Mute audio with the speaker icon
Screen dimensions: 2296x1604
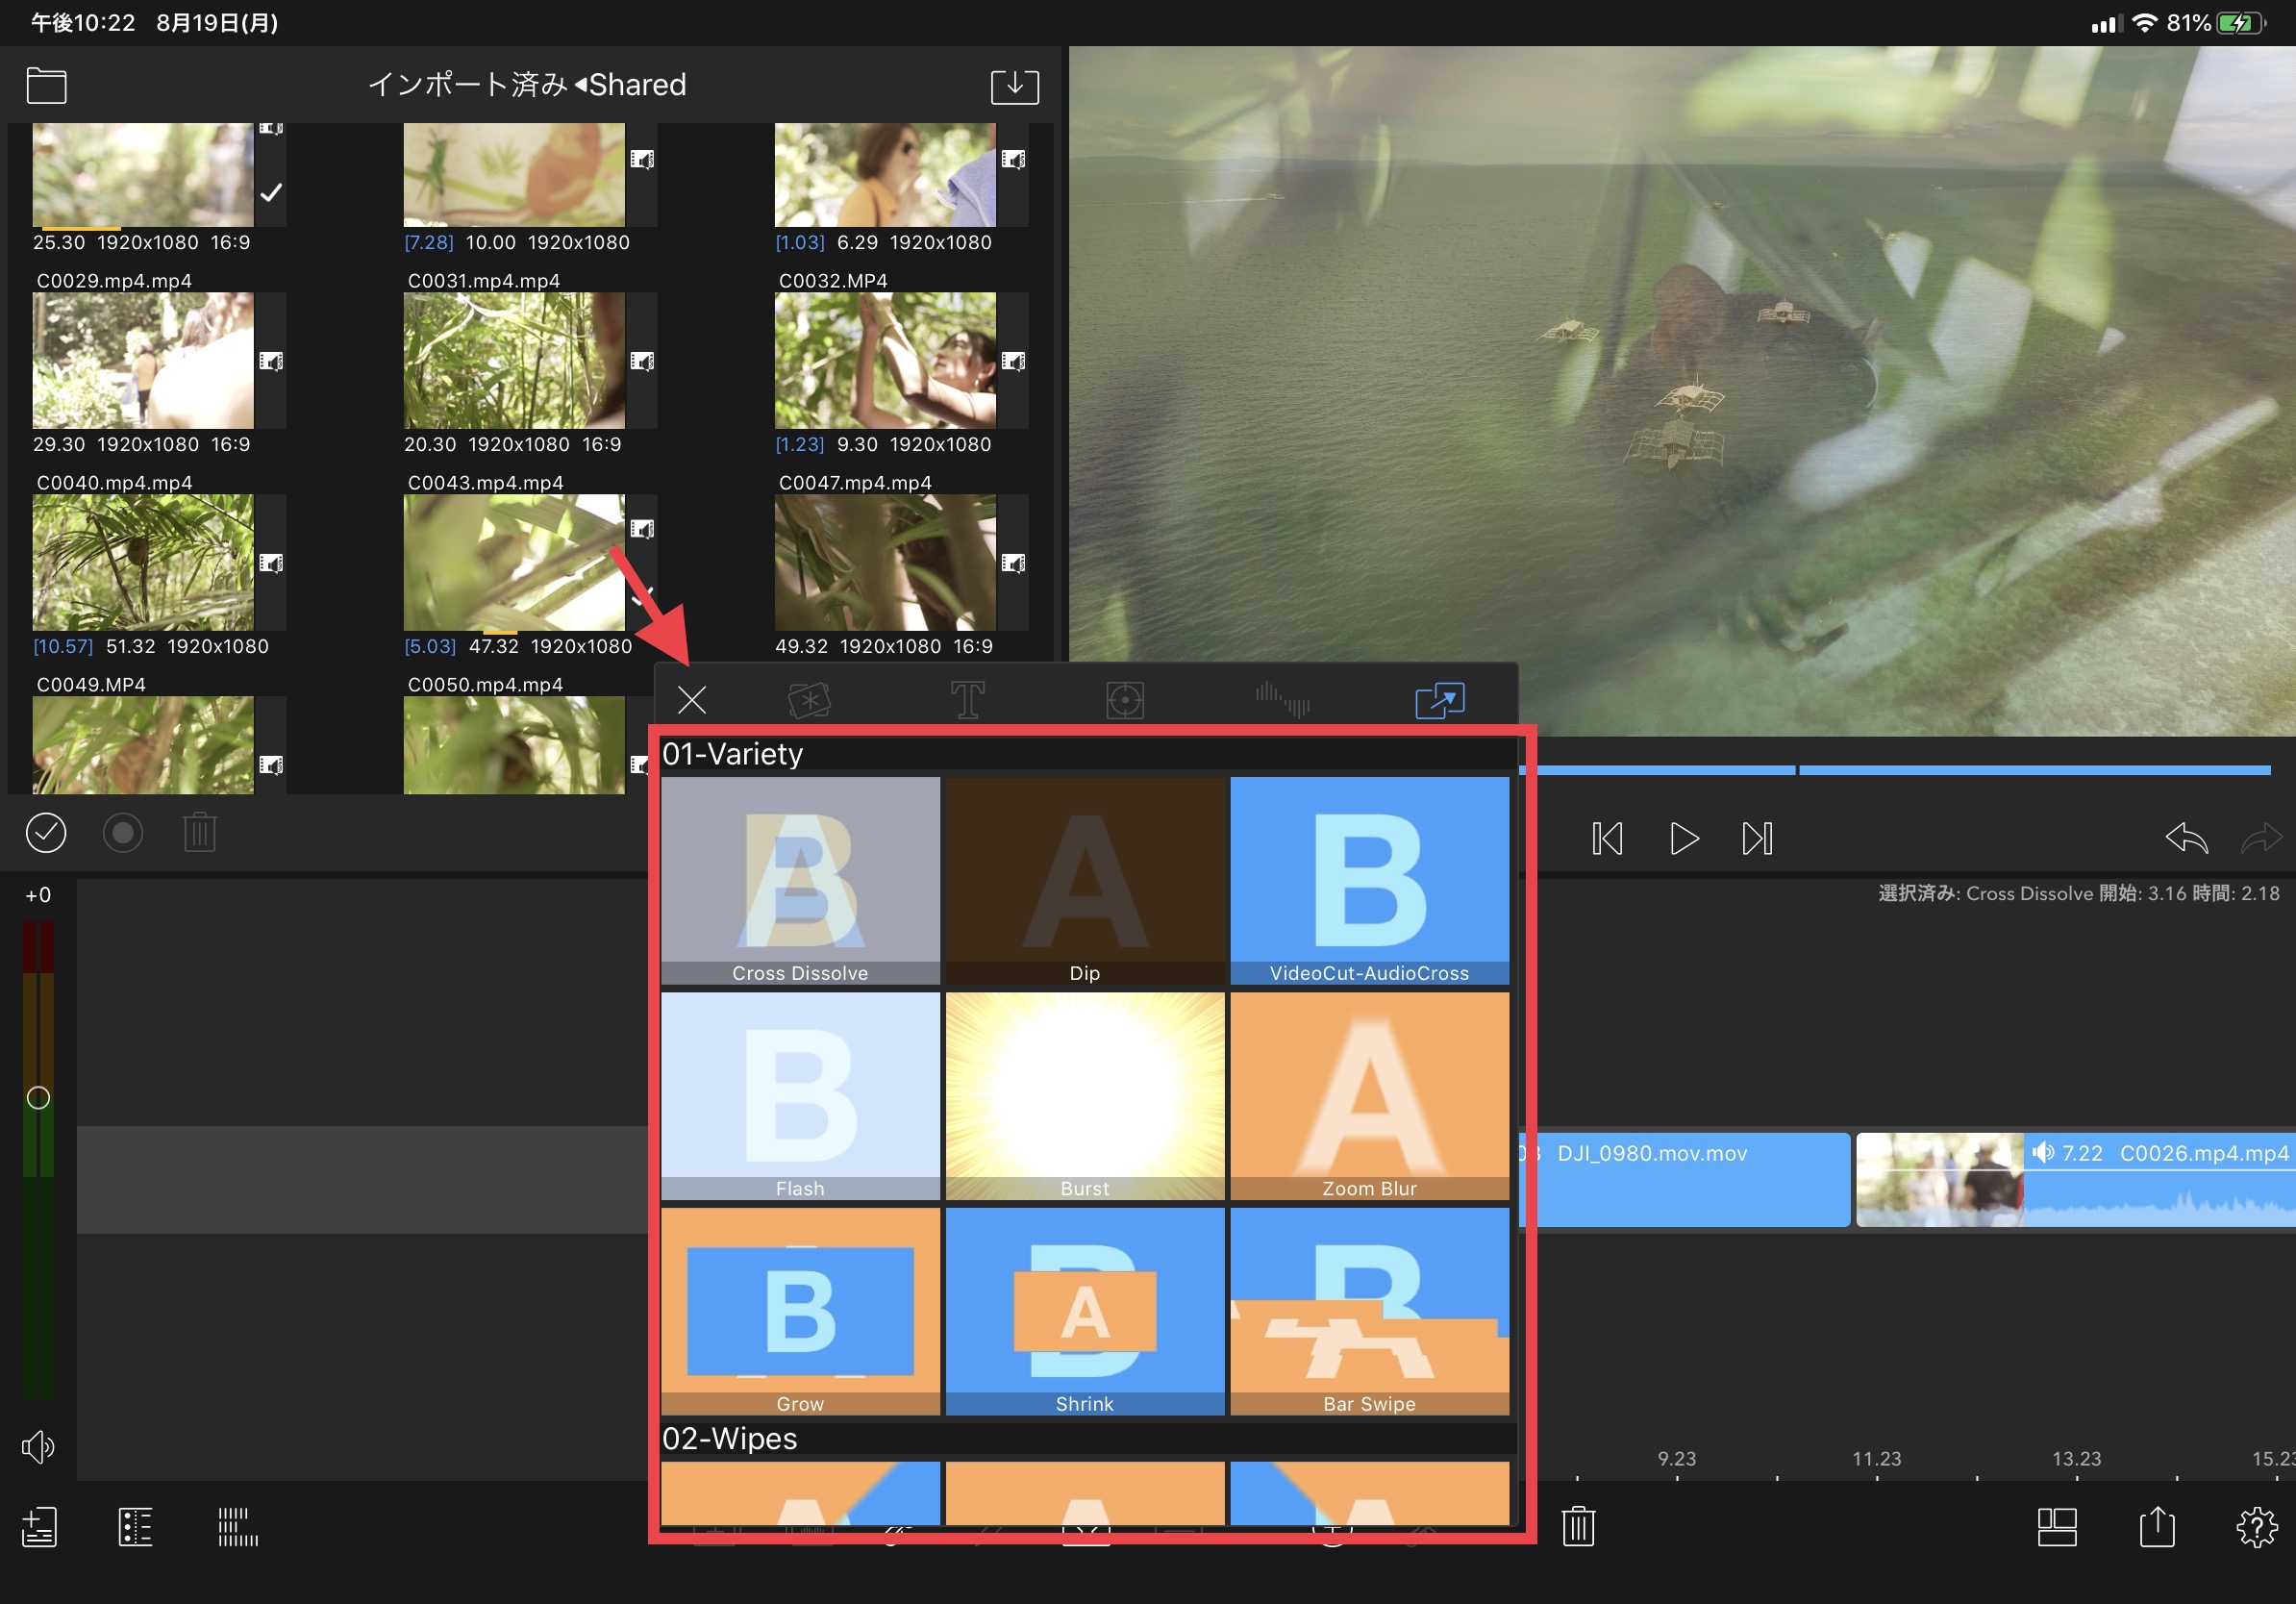(x=38, y=1446)
